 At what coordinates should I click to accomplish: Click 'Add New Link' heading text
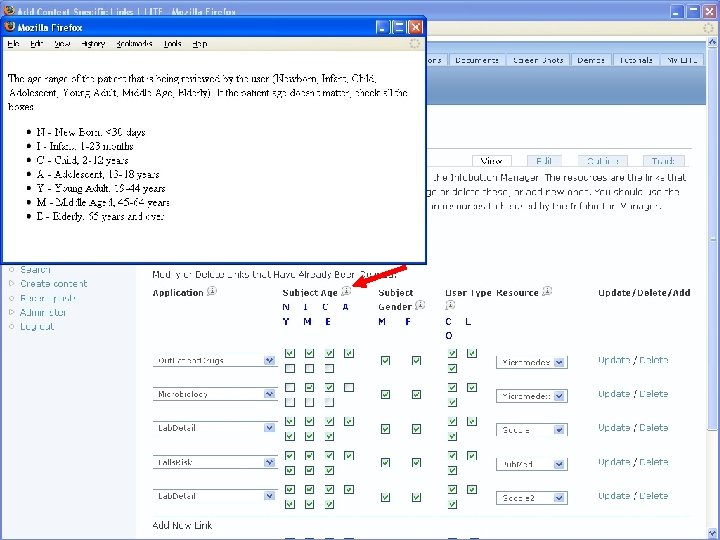(182, 525)
